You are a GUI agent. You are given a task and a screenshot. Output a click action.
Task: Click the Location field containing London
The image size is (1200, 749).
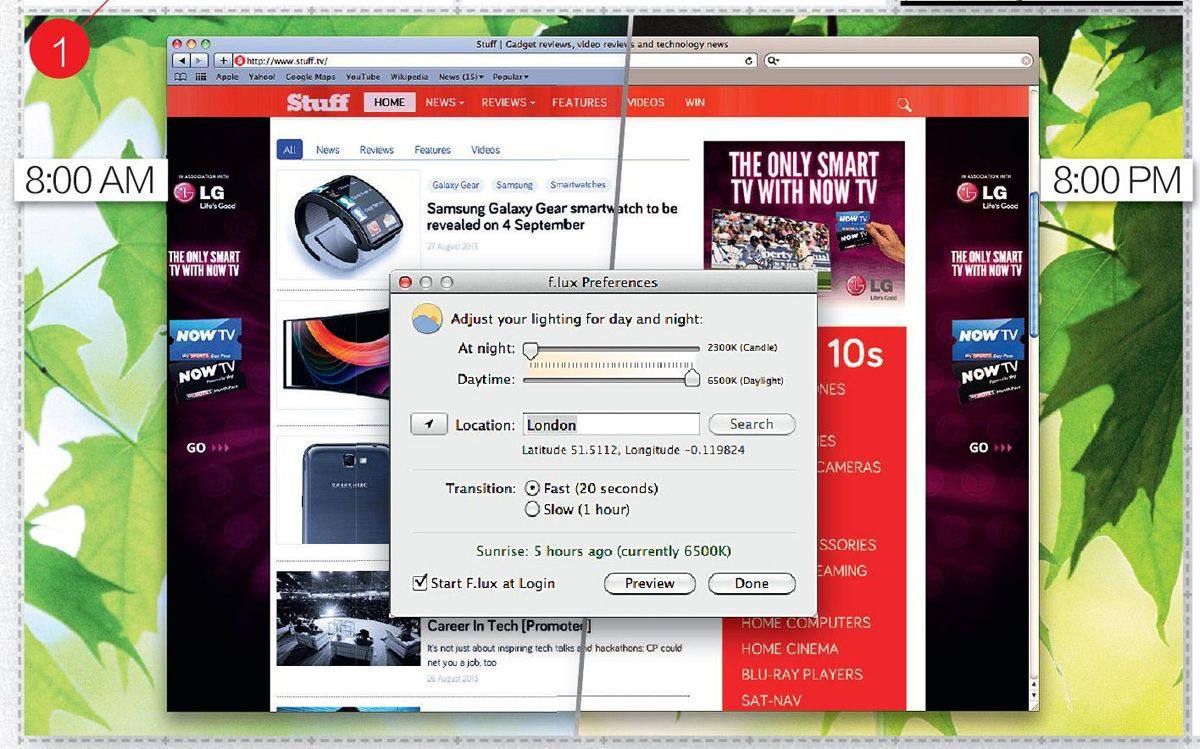[611, 425]
